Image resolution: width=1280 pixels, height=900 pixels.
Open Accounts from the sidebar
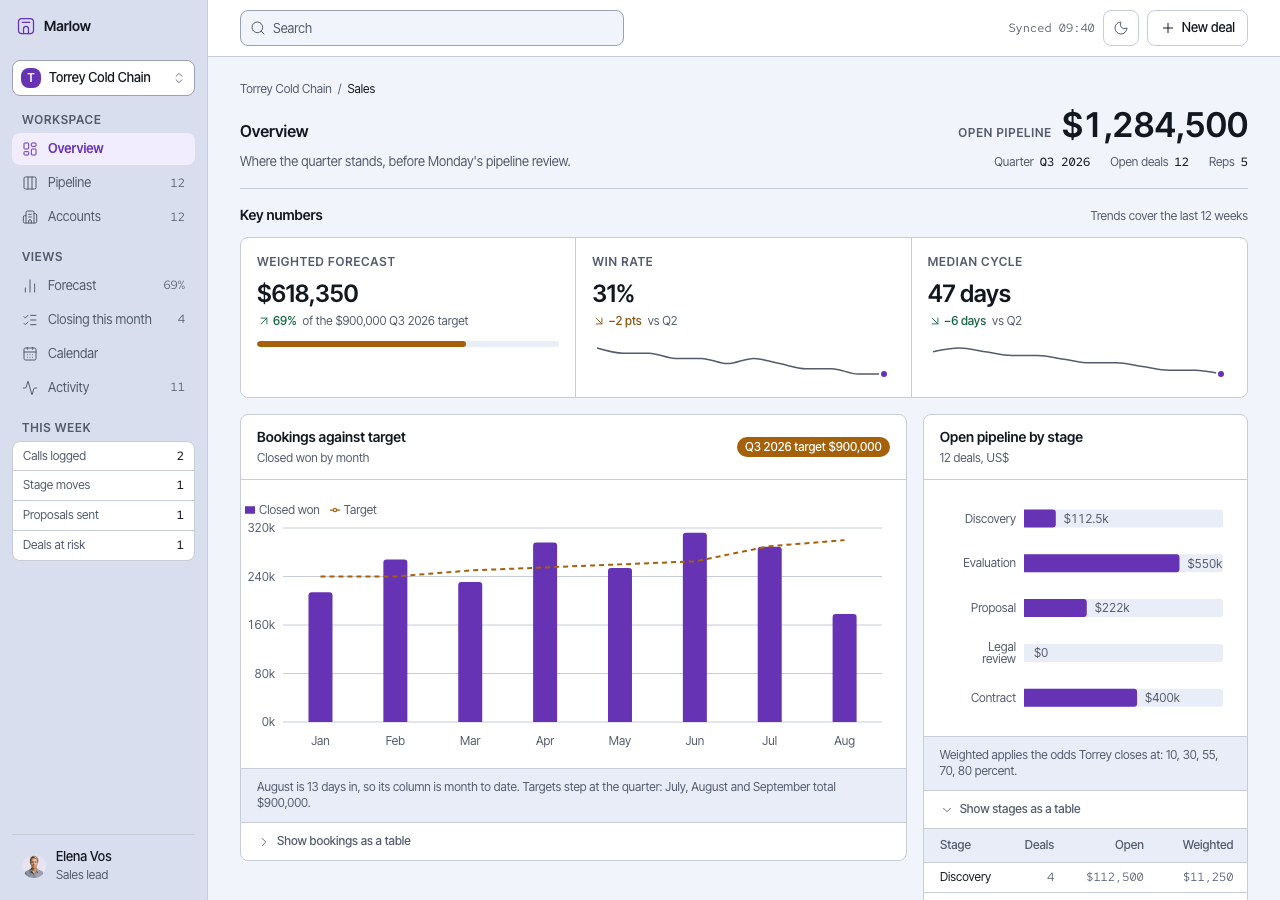coord(103,217)
